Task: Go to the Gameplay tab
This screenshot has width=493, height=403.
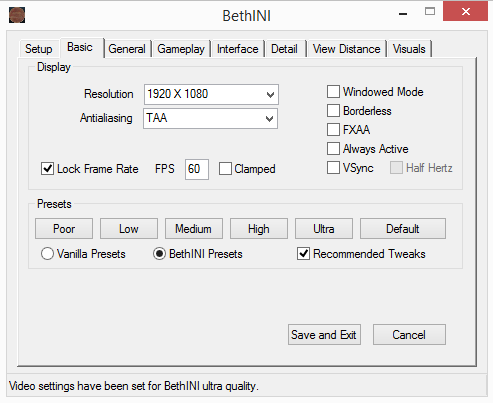Action: coord(181,49)
